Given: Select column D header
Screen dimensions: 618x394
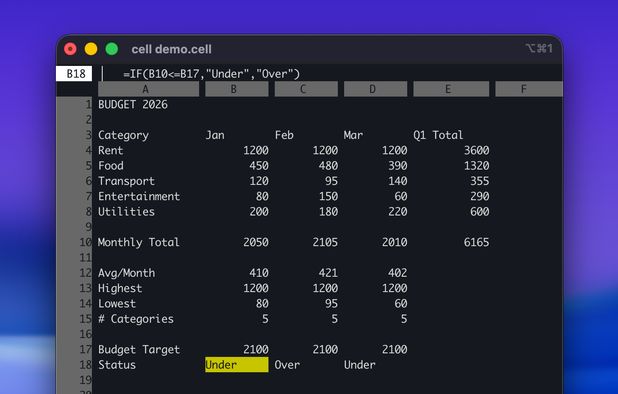Looking at the screenshot, I should 376,89.
